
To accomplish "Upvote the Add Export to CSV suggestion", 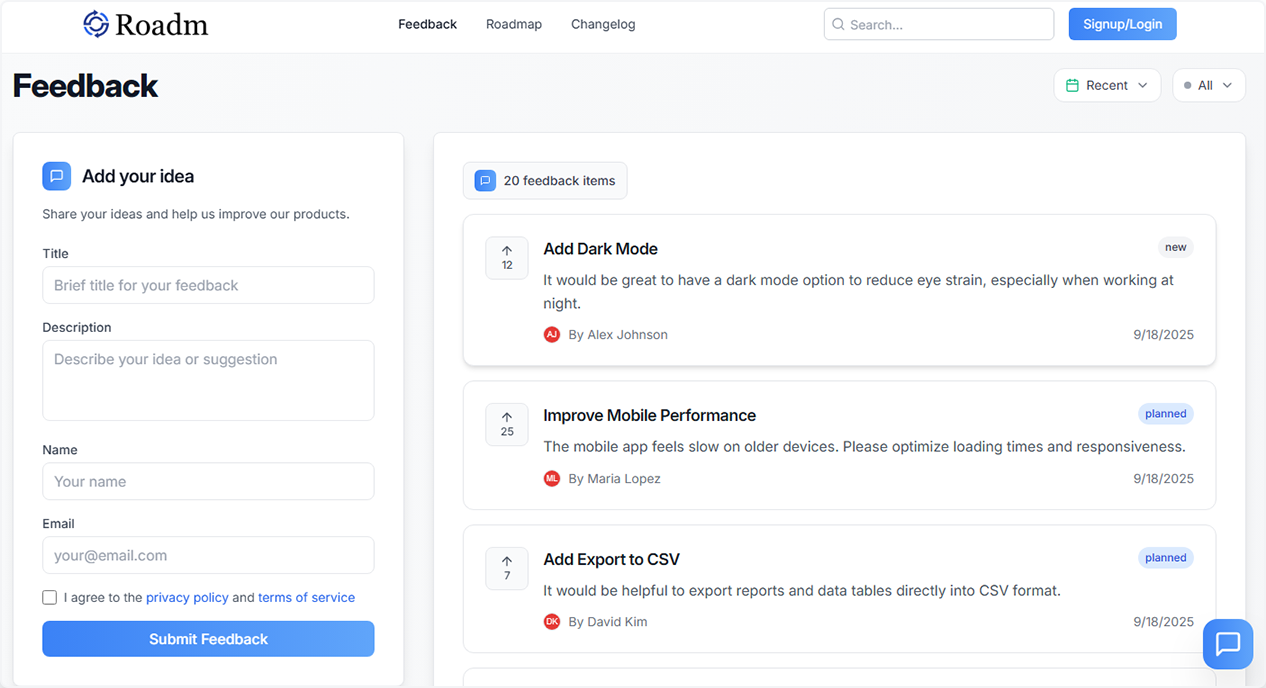I will pos(507,567).
